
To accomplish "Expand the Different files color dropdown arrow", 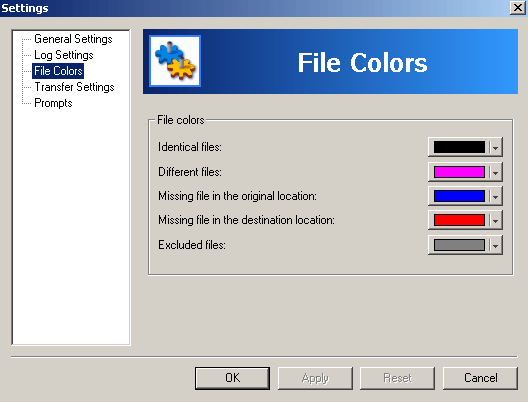I will click(x=495, y=172).
